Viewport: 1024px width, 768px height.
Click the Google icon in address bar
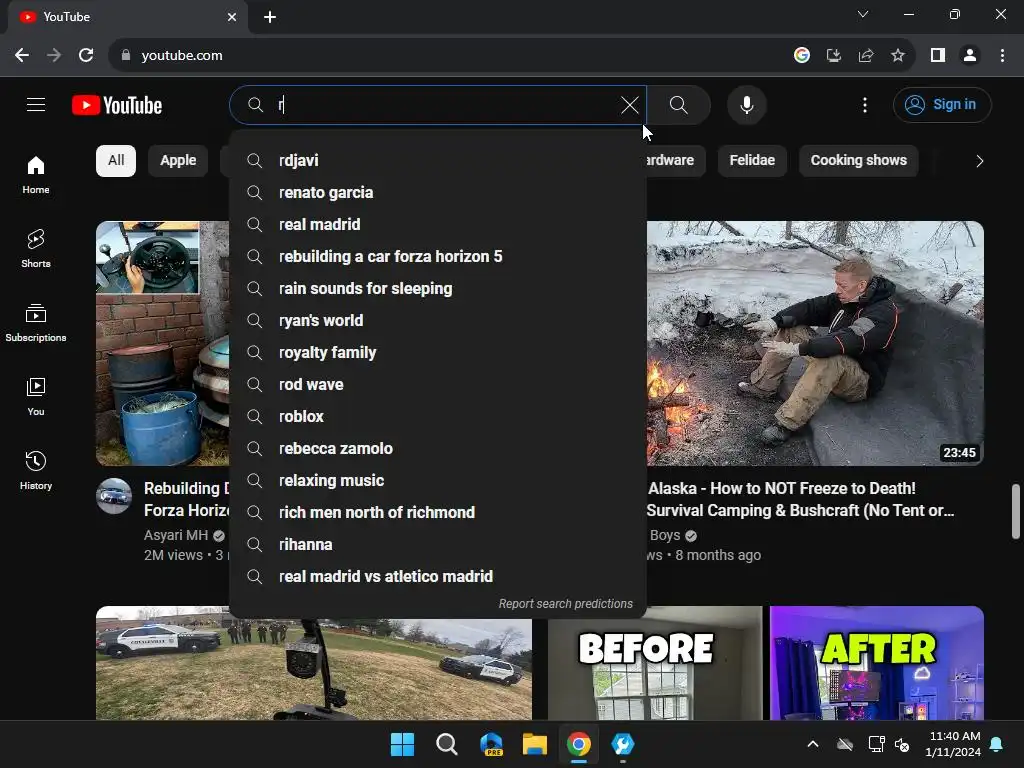coord(802,56)
